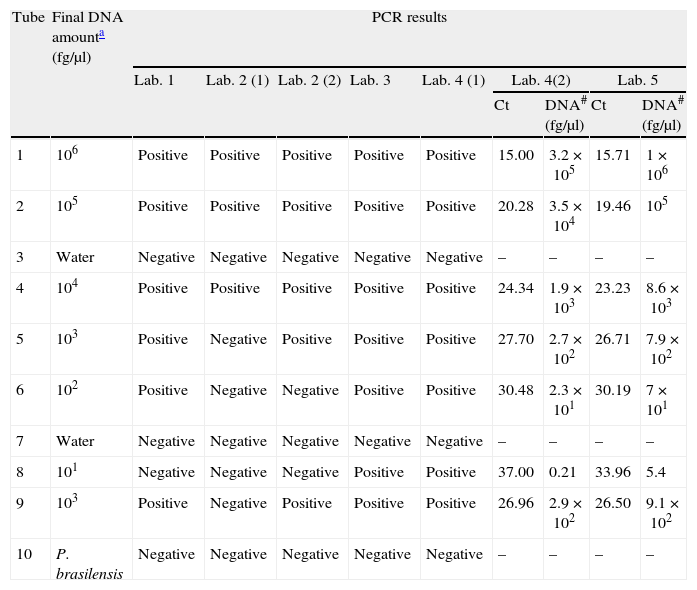Select the DNA value 5.4 cell
The width and height of the screenshot is (697, 590).
[x=656, y=471]
